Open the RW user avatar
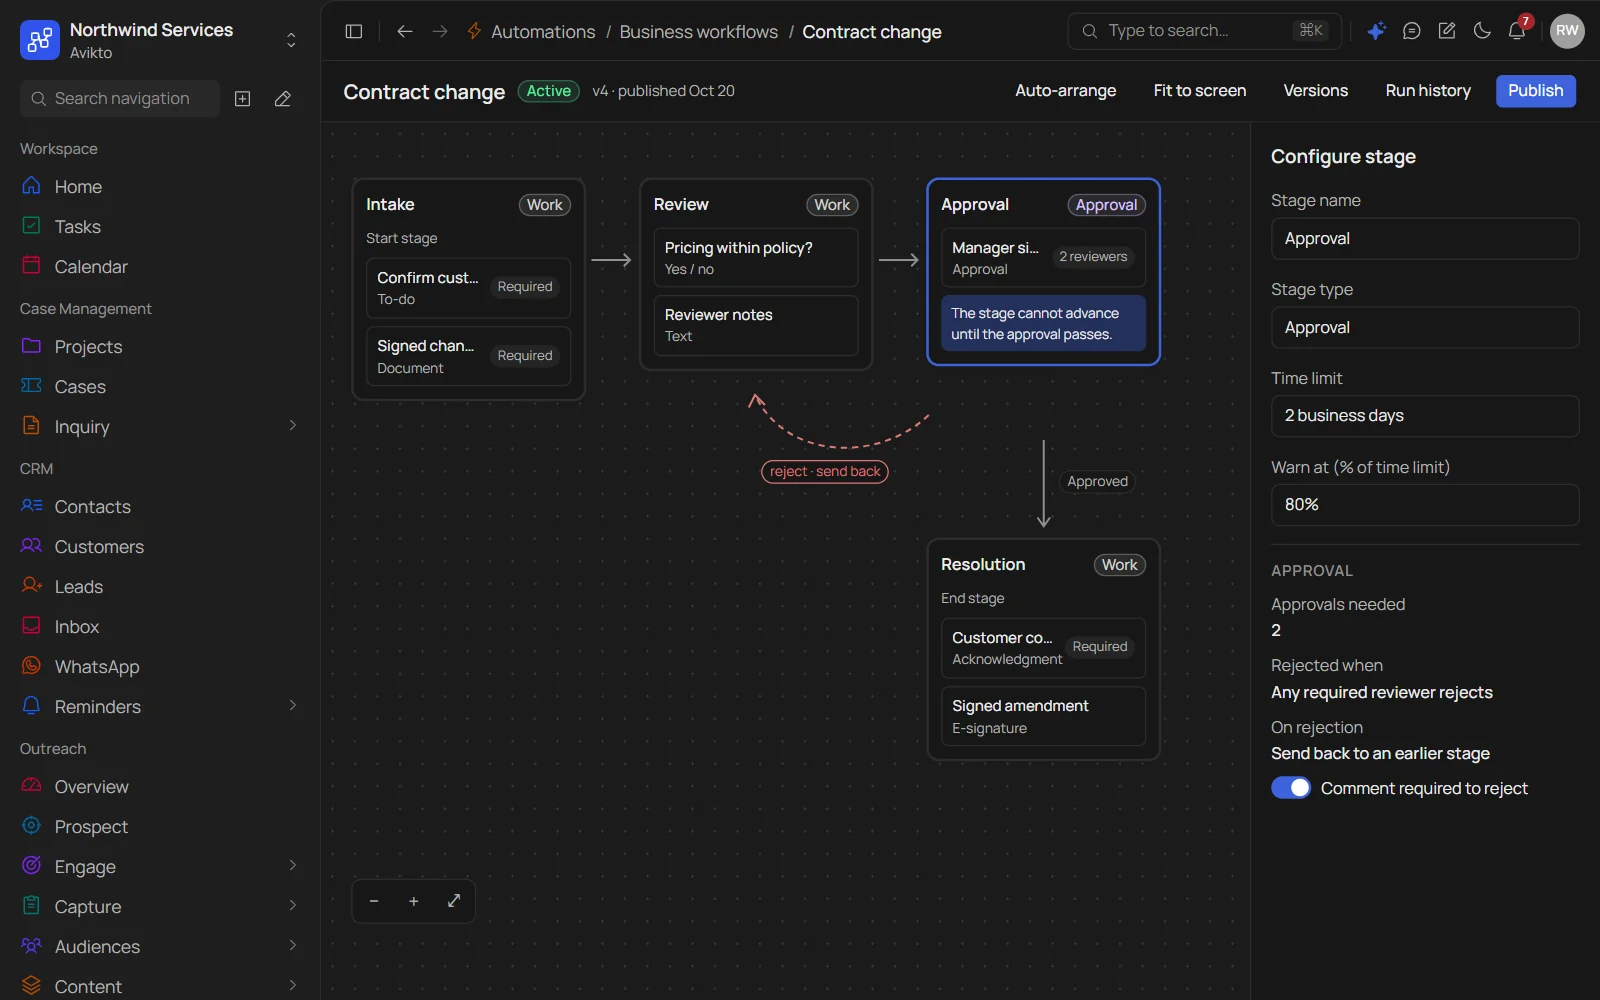 pyautogui.click(x=1567, y=31)
